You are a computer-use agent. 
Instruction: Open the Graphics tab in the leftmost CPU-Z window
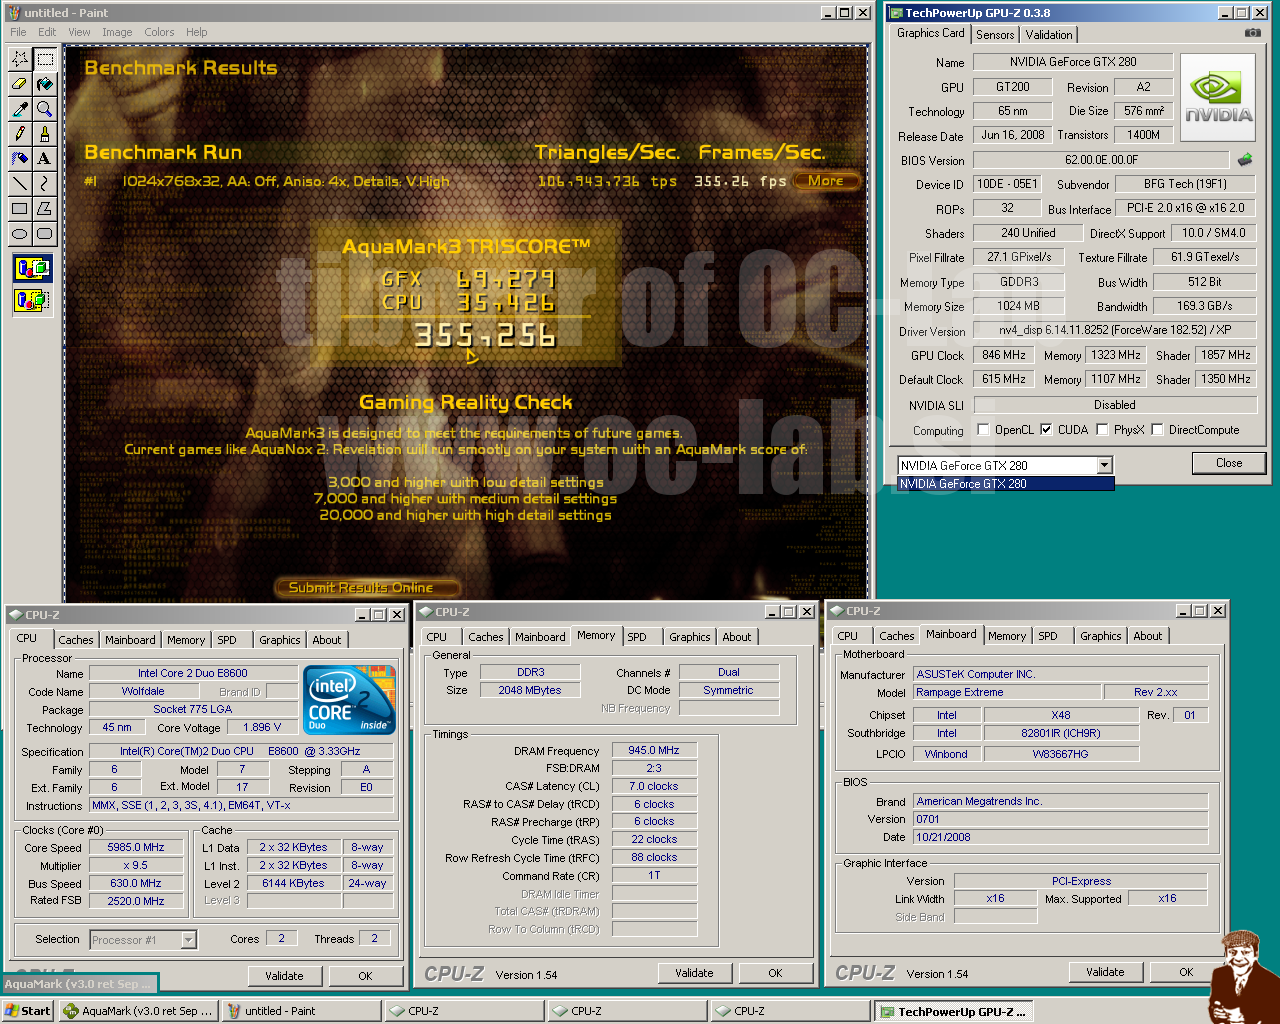pyautogui.click(x=280, y=640)
